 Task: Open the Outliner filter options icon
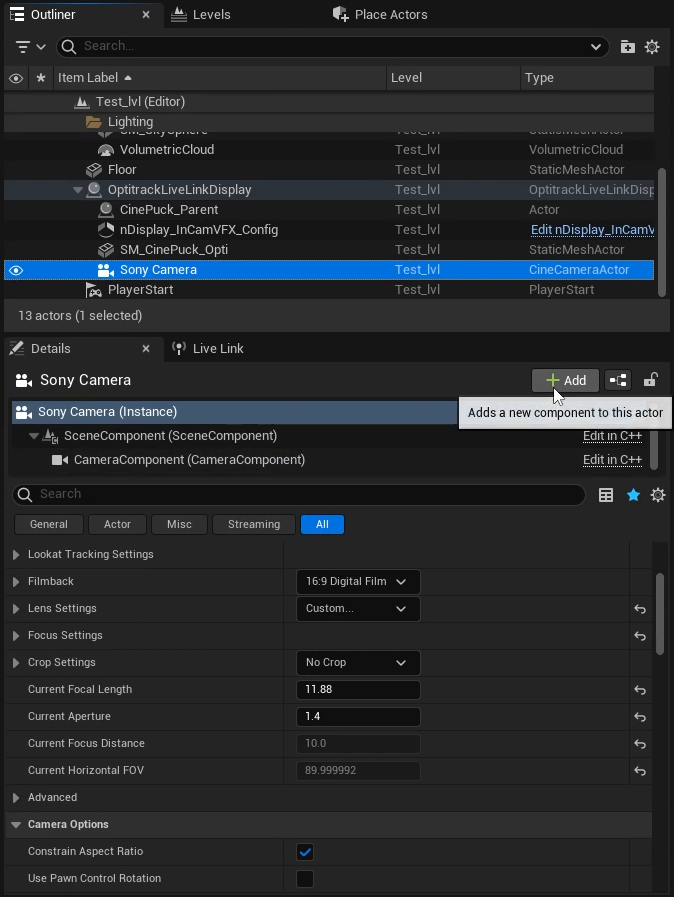31,47
